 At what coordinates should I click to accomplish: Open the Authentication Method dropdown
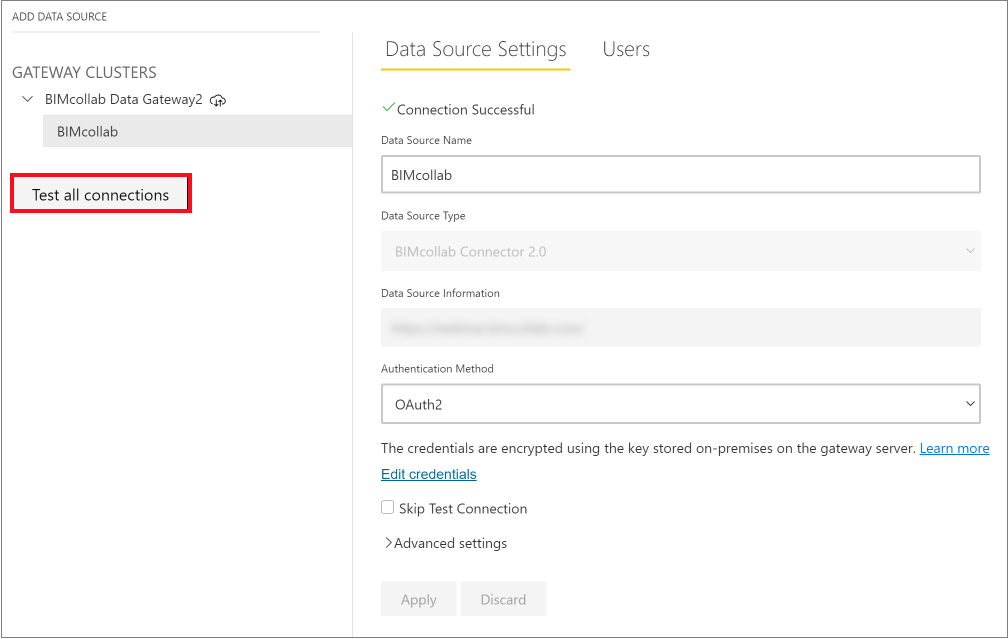coord(681,404)
